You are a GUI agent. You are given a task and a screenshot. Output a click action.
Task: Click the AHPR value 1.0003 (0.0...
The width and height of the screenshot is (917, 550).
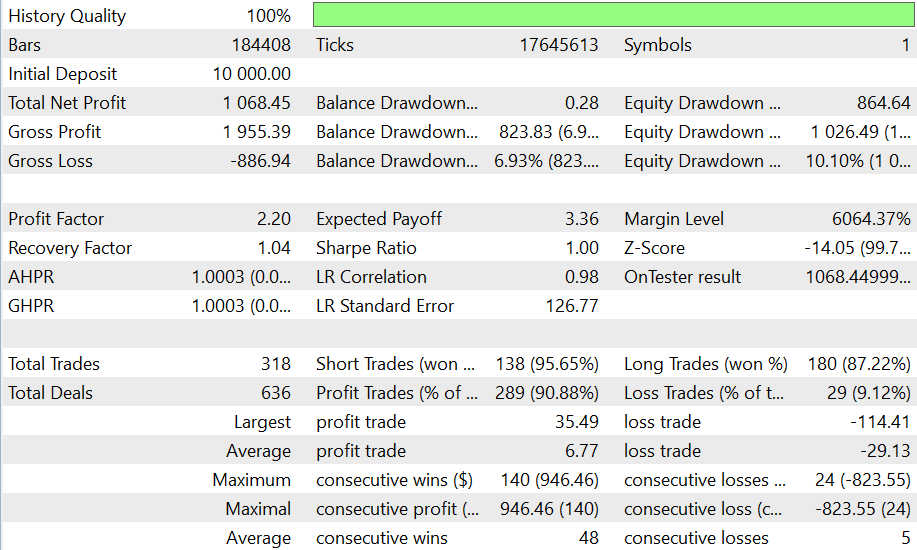click(x=241, y=277)
